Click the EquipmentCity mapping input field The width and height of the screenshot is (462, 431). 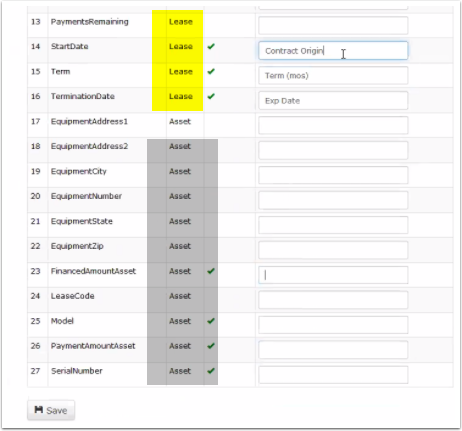click(x=333, y=175)
